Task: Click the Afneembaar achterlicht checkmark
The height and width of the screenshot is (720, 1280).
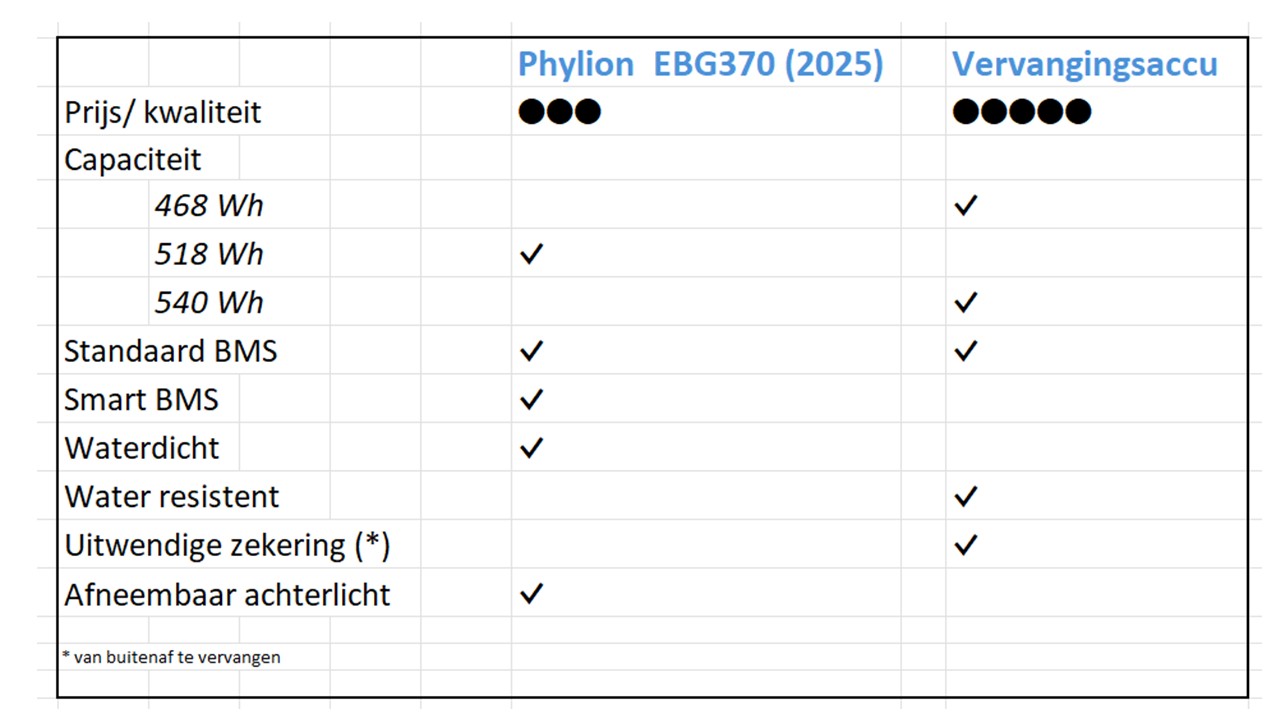Action: [x=531, y=594]
